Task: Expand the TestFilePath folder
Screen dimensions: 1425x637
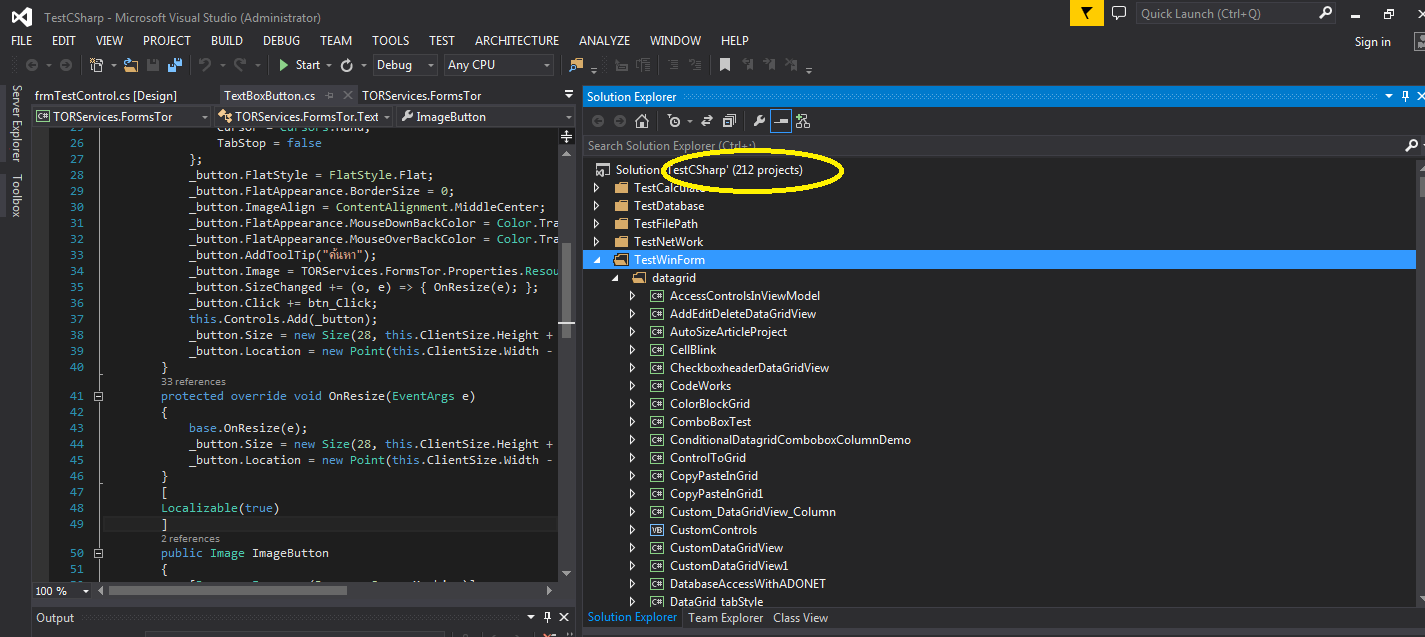Action: [x=597, y=224]
